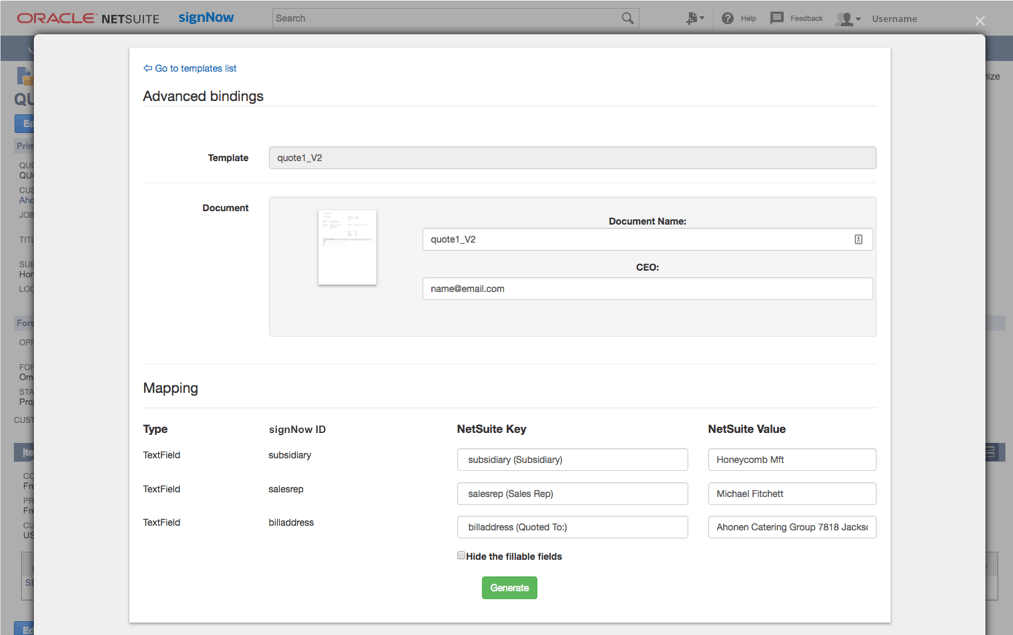
Task: Click the autofill icon in Document Name
Action: click(x=858, y=239)
